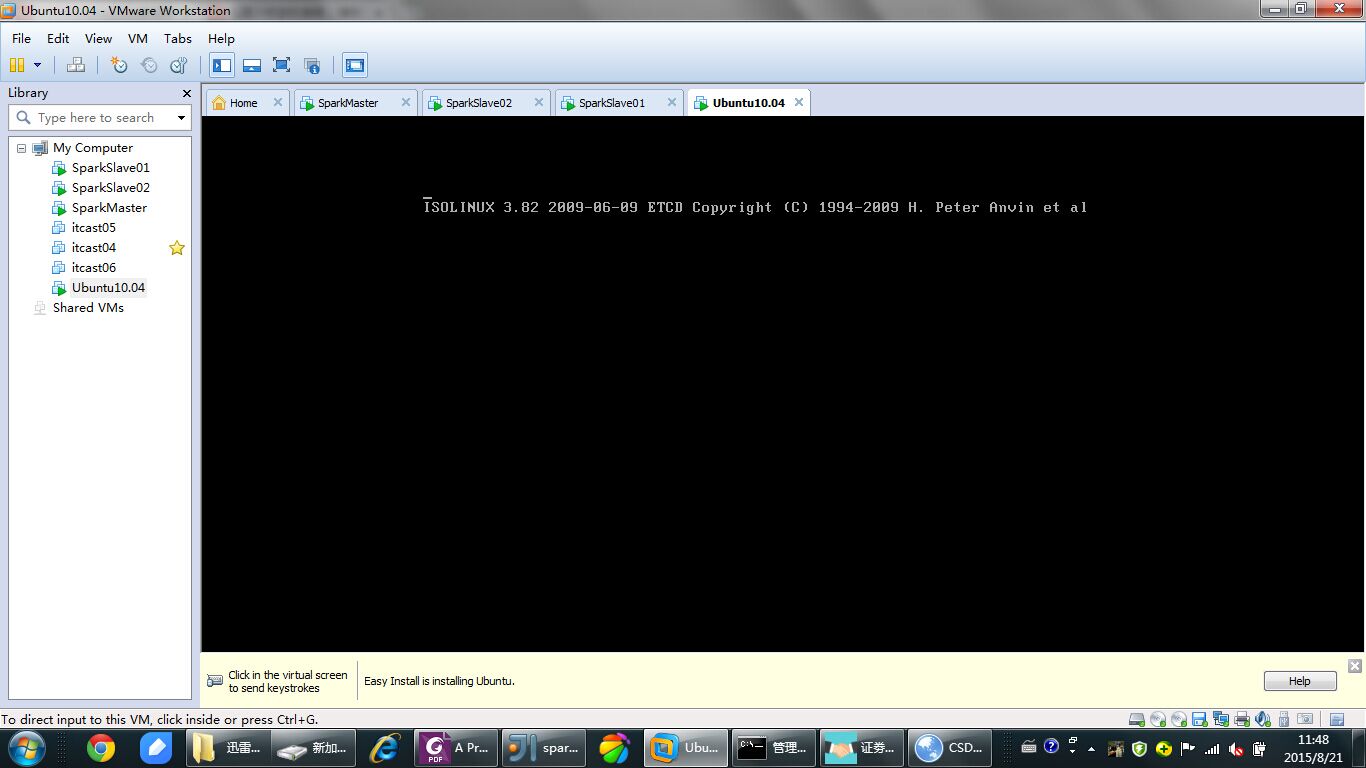The width and height of the screenshot is (1366, 768).
Task: Open the View menu
Action: tap(98, 38)
